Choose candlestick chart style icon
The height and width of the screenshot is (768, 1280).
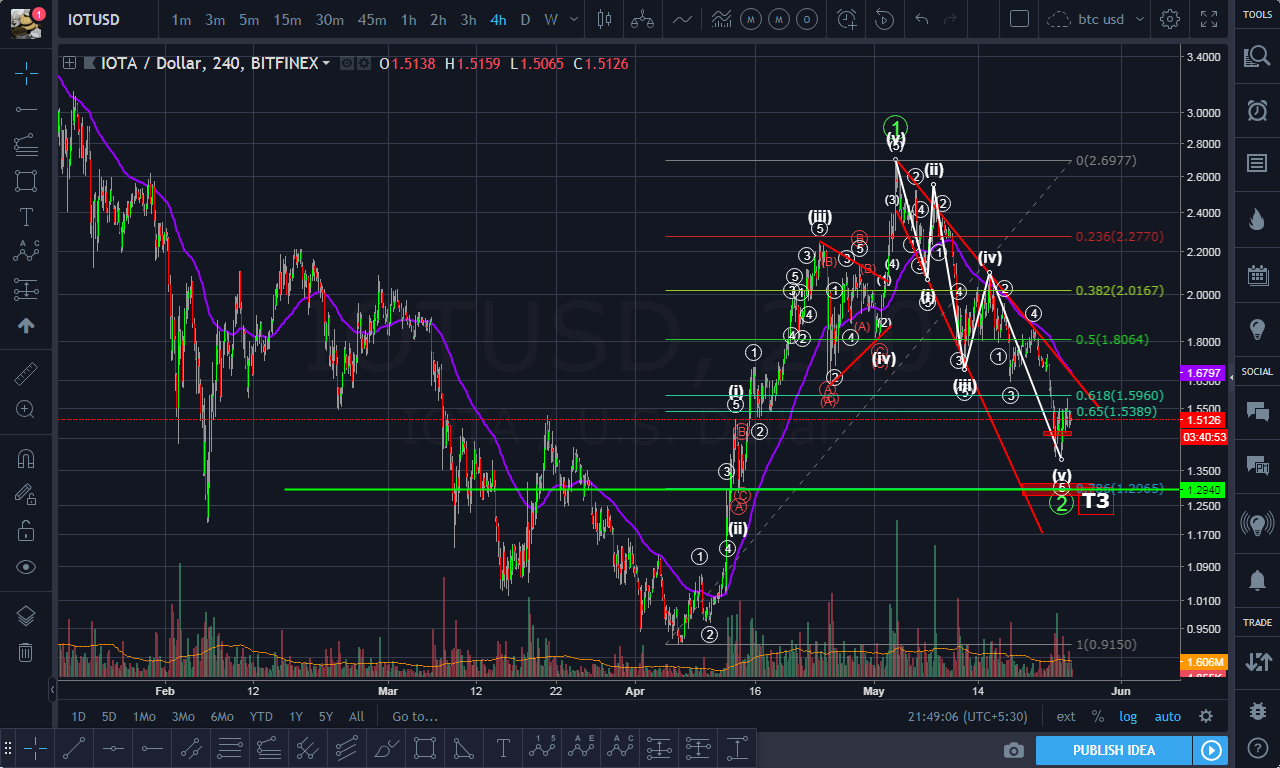click(603, 19)
